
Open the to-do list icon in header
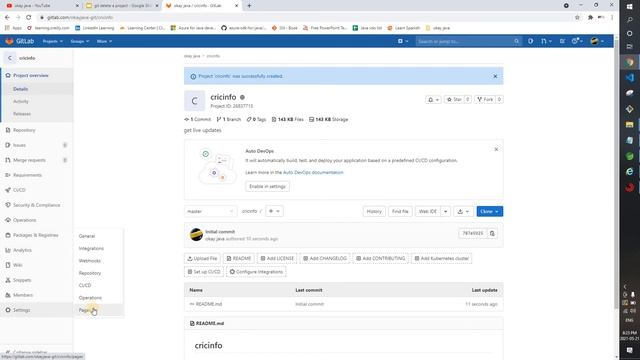tap(562, 41)
